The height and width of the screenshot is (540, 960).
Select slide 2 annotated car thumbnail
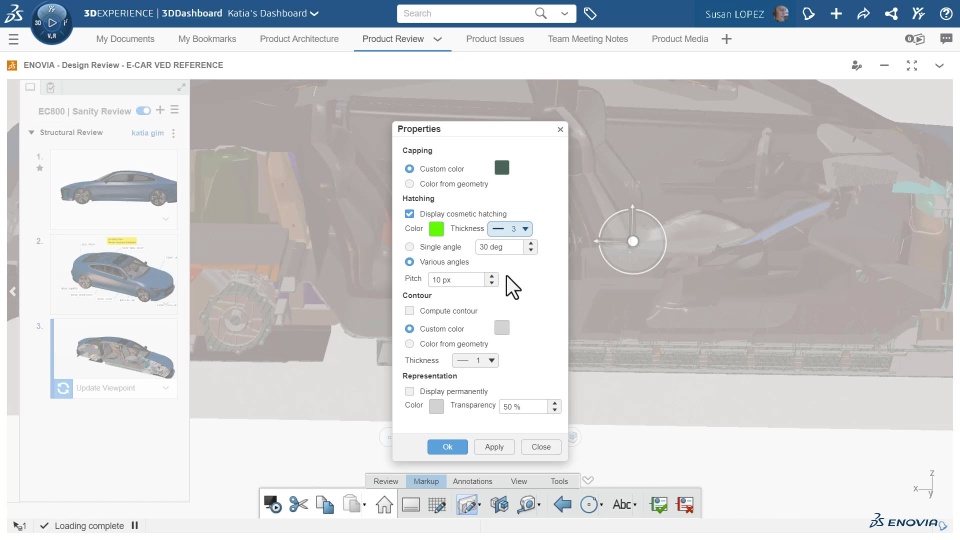(114, 274)
